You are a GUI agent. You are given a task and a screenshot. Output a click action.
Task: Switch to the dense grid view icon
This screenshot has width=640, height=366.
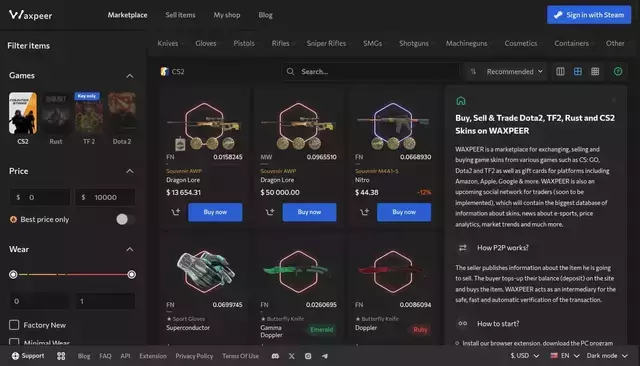pos(595,72)
